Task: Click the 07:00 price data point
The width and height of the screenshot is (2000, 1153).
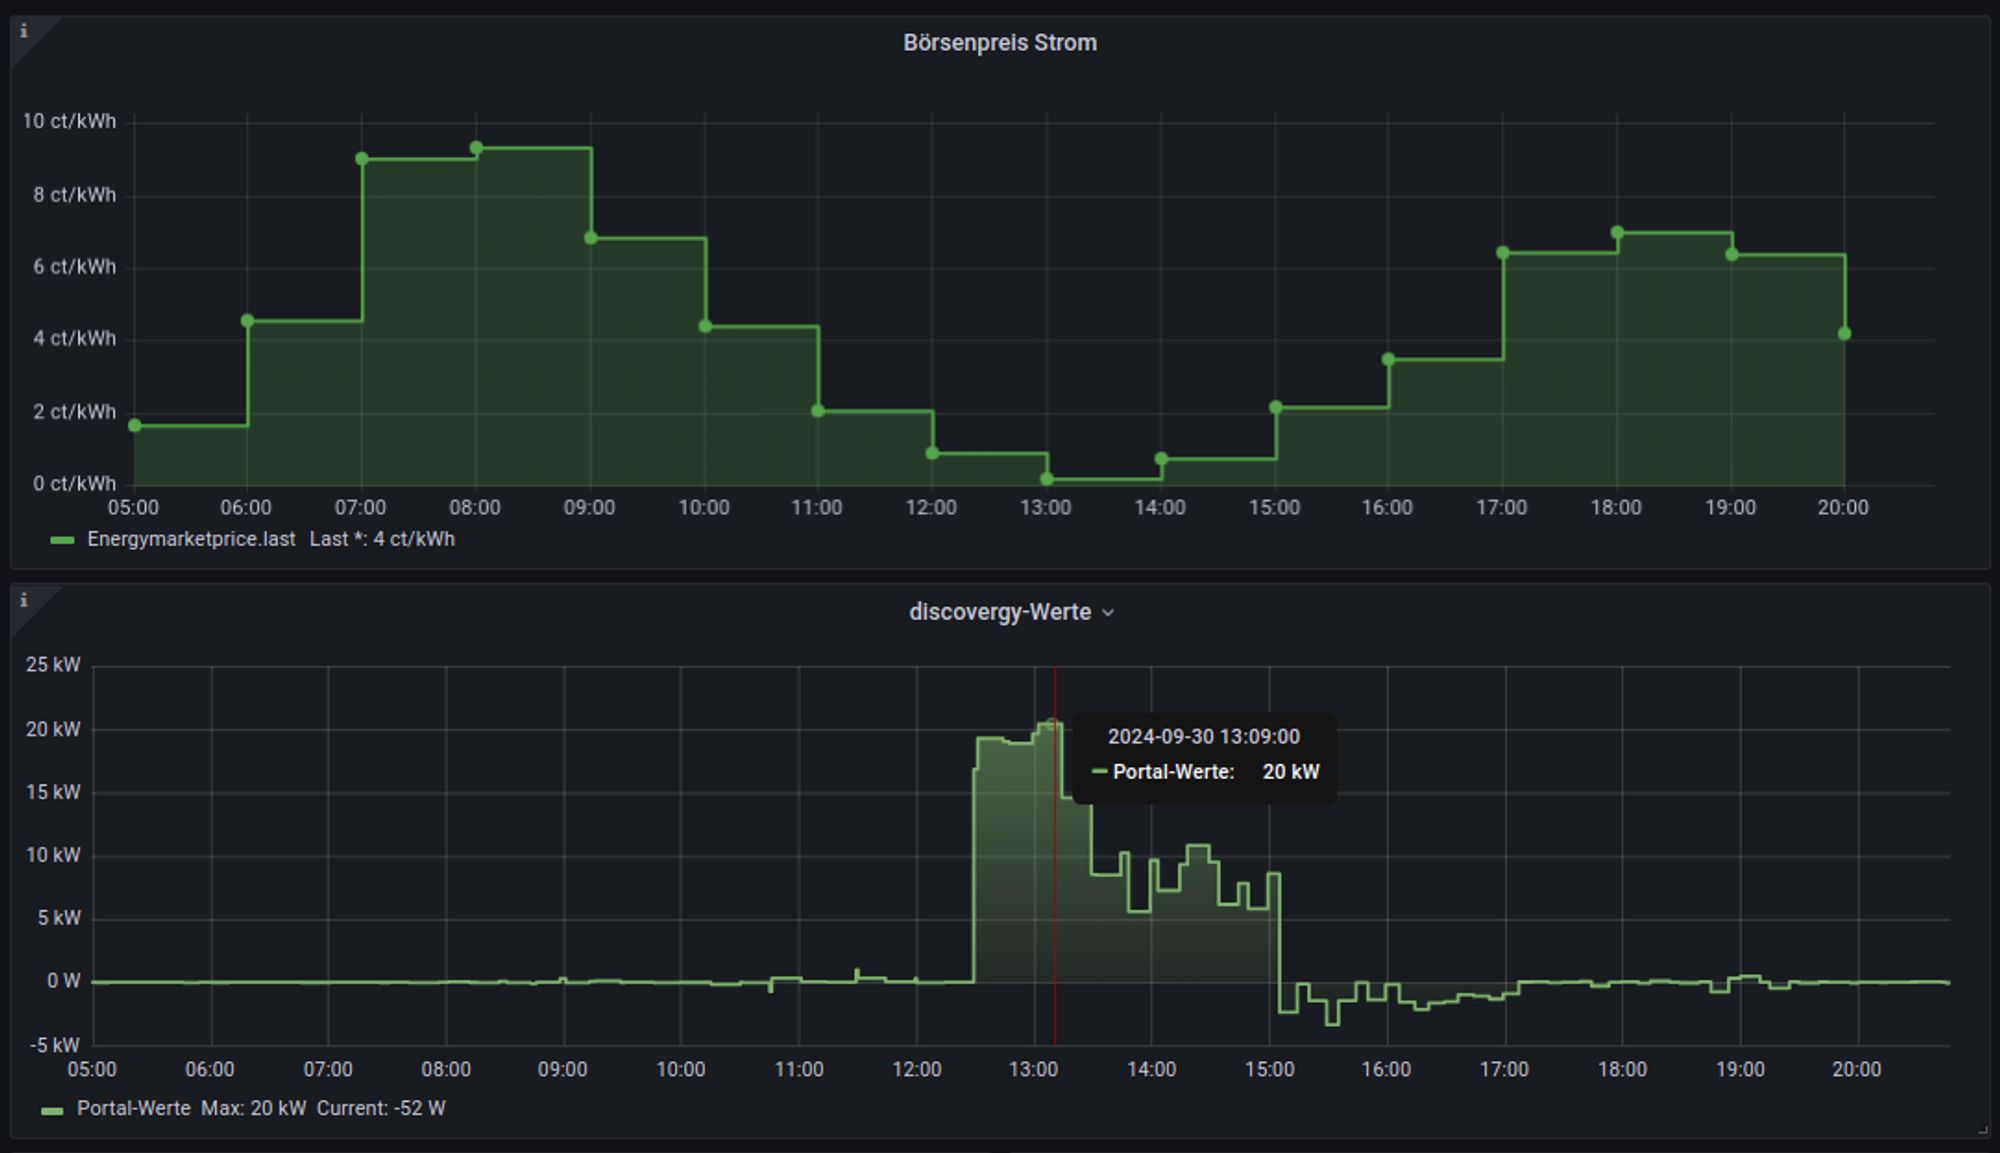Action: [x=362, y=159]
